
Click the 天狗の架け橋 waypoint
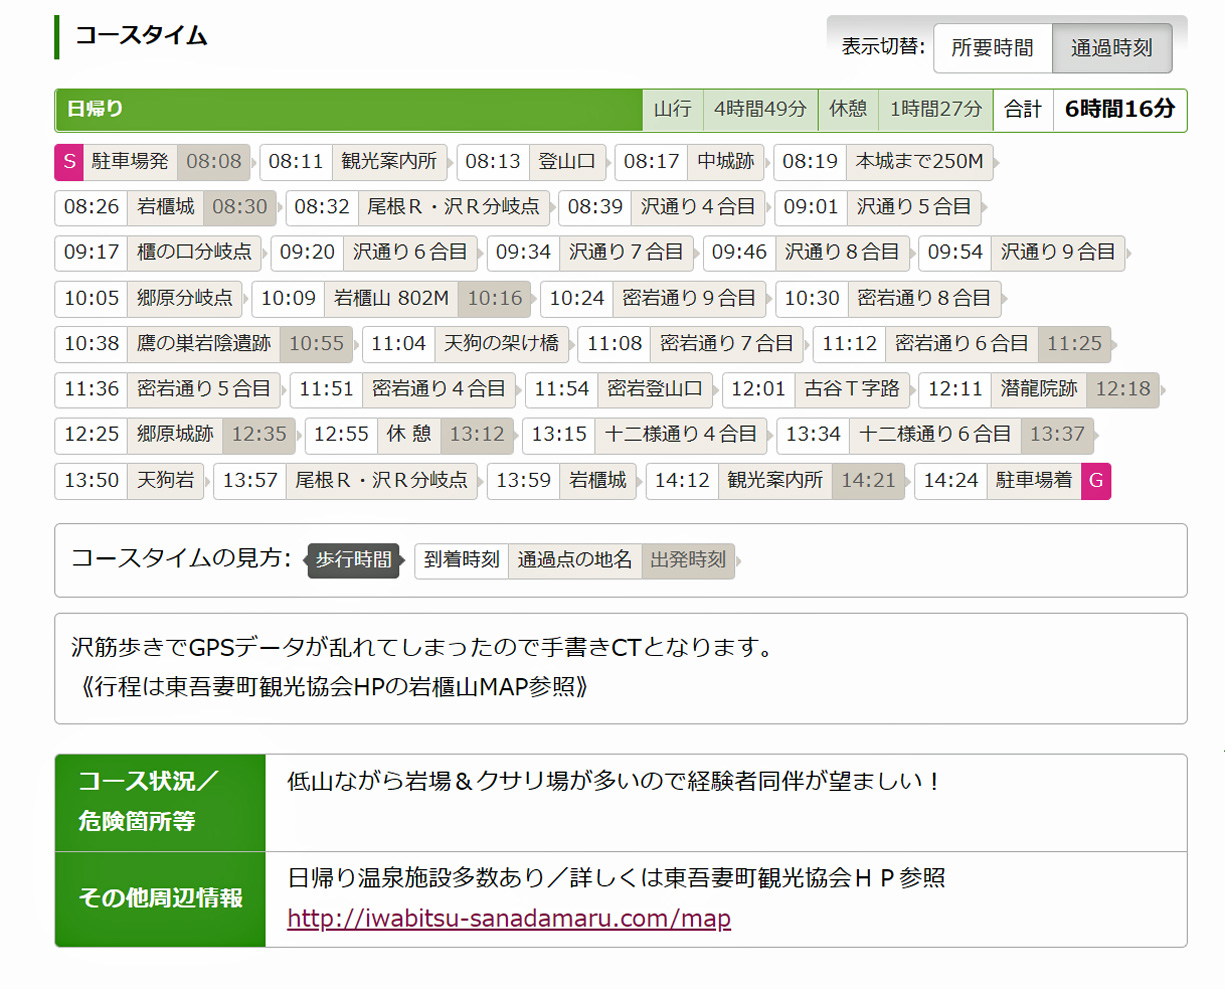[501, 344]
